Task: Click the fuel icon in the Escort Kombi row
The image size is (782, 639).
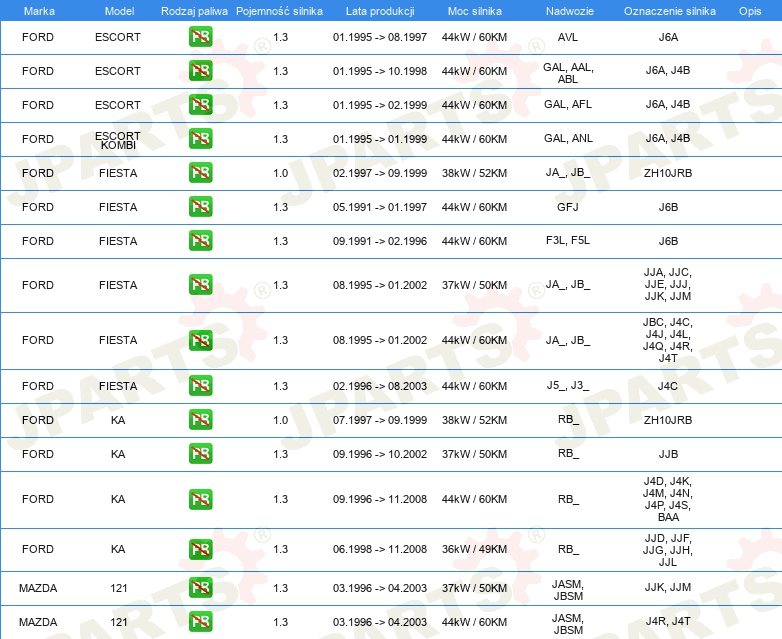Action: point(200,139)
